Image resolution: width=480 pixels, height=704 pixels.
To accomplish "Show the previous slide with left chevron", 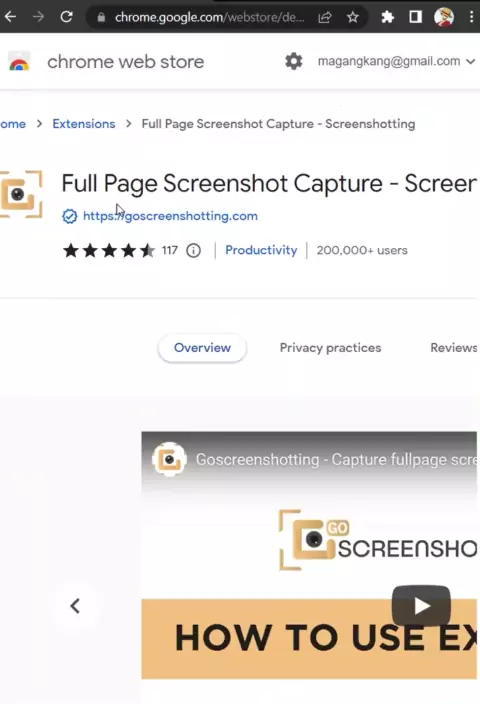I will [x=75, y=606].
